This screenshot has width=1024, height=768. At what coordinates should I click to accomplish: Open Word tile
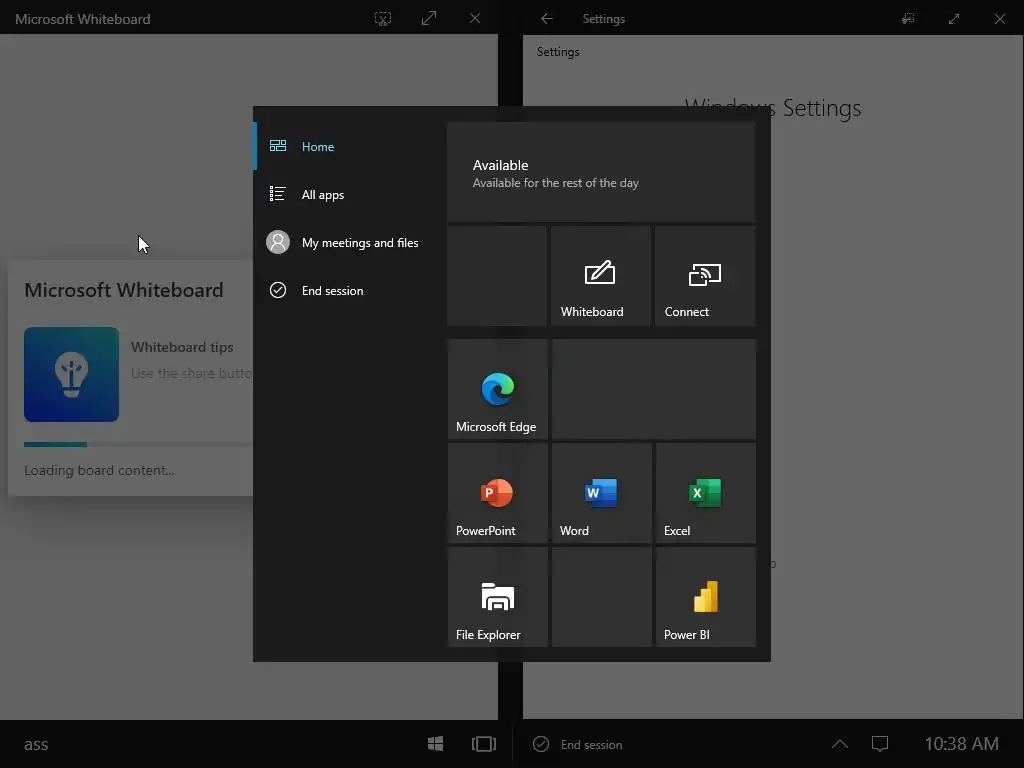(601, 493)
